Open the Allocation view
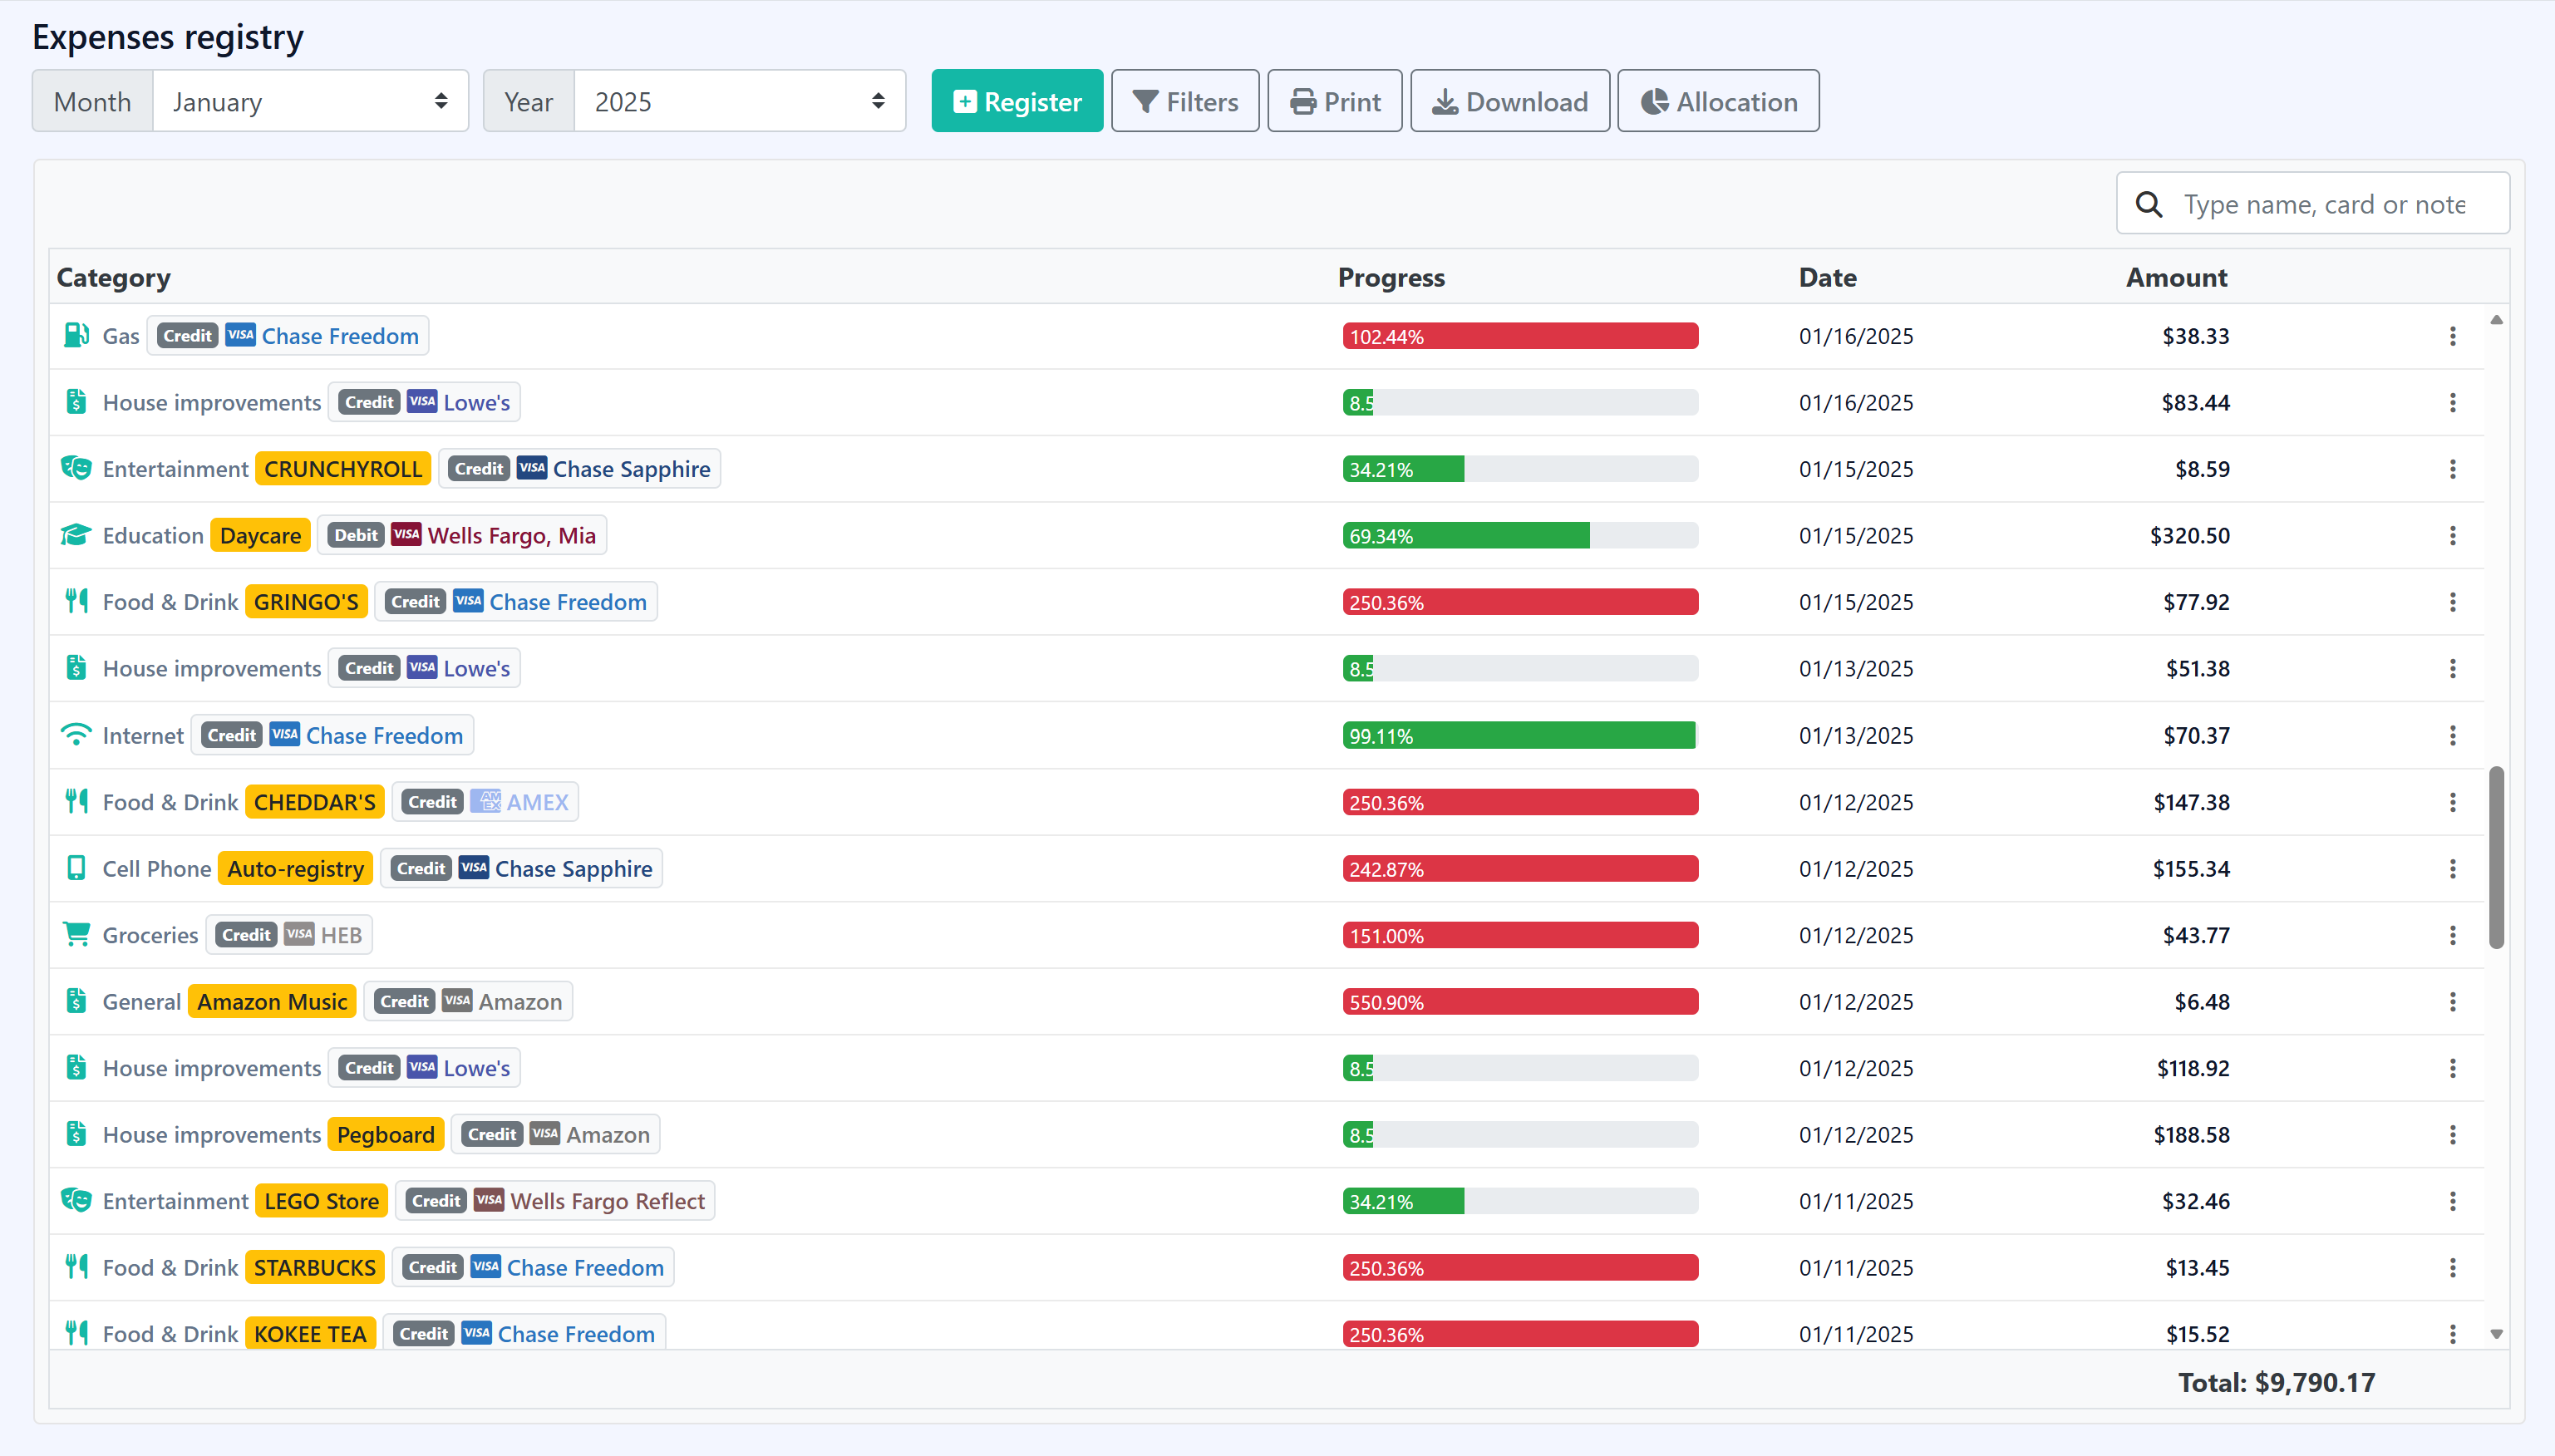Viewport: 2555px width, 1456px height. [1718, 101]
